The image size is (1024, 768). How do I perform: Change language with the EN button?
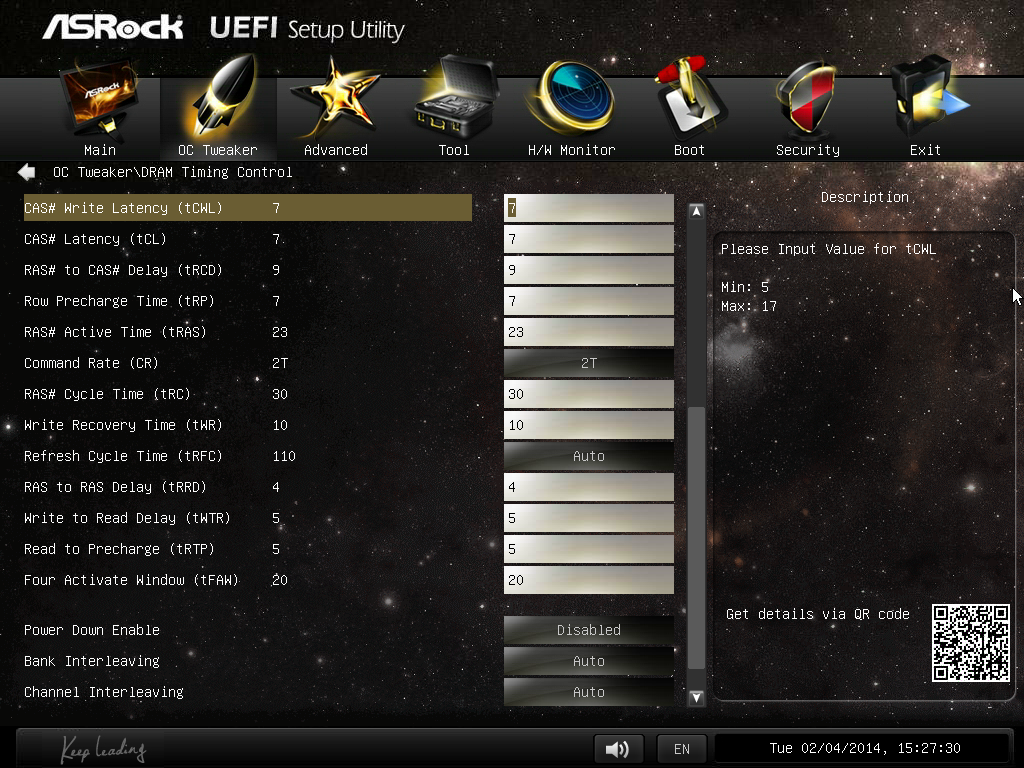(x=682, y=749)
